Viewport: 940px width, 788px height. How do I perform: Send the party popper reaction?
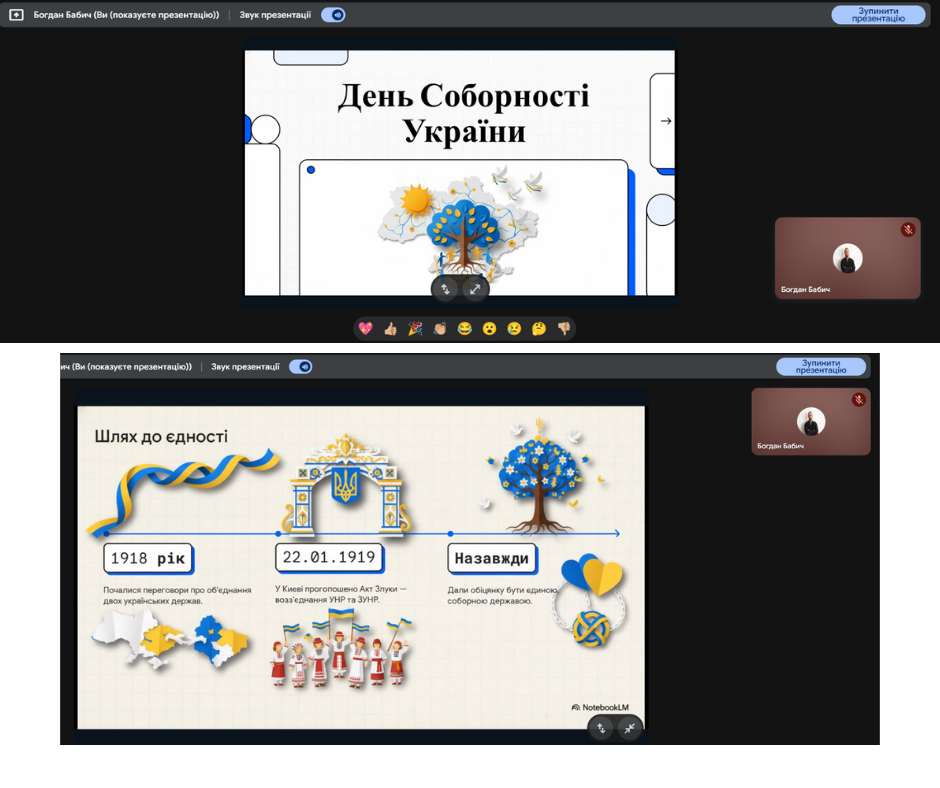415,328
